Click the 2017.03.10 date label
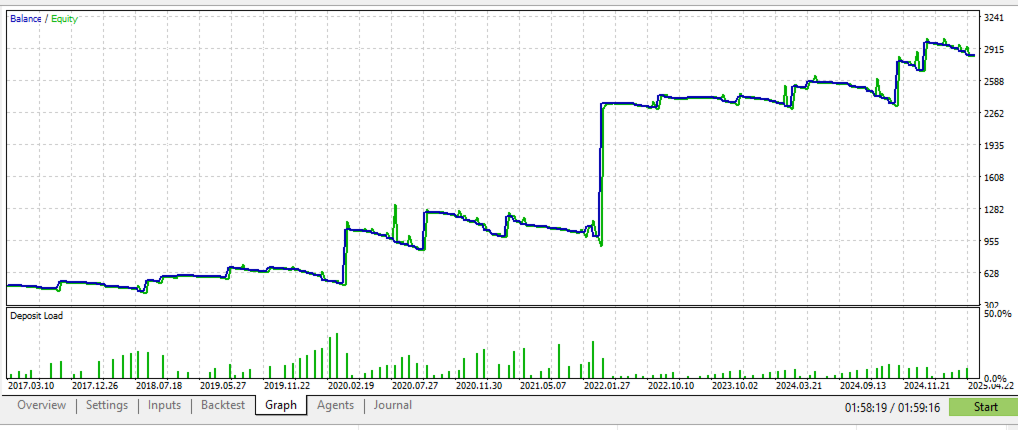1018x430 pixels. coord(32,385)
